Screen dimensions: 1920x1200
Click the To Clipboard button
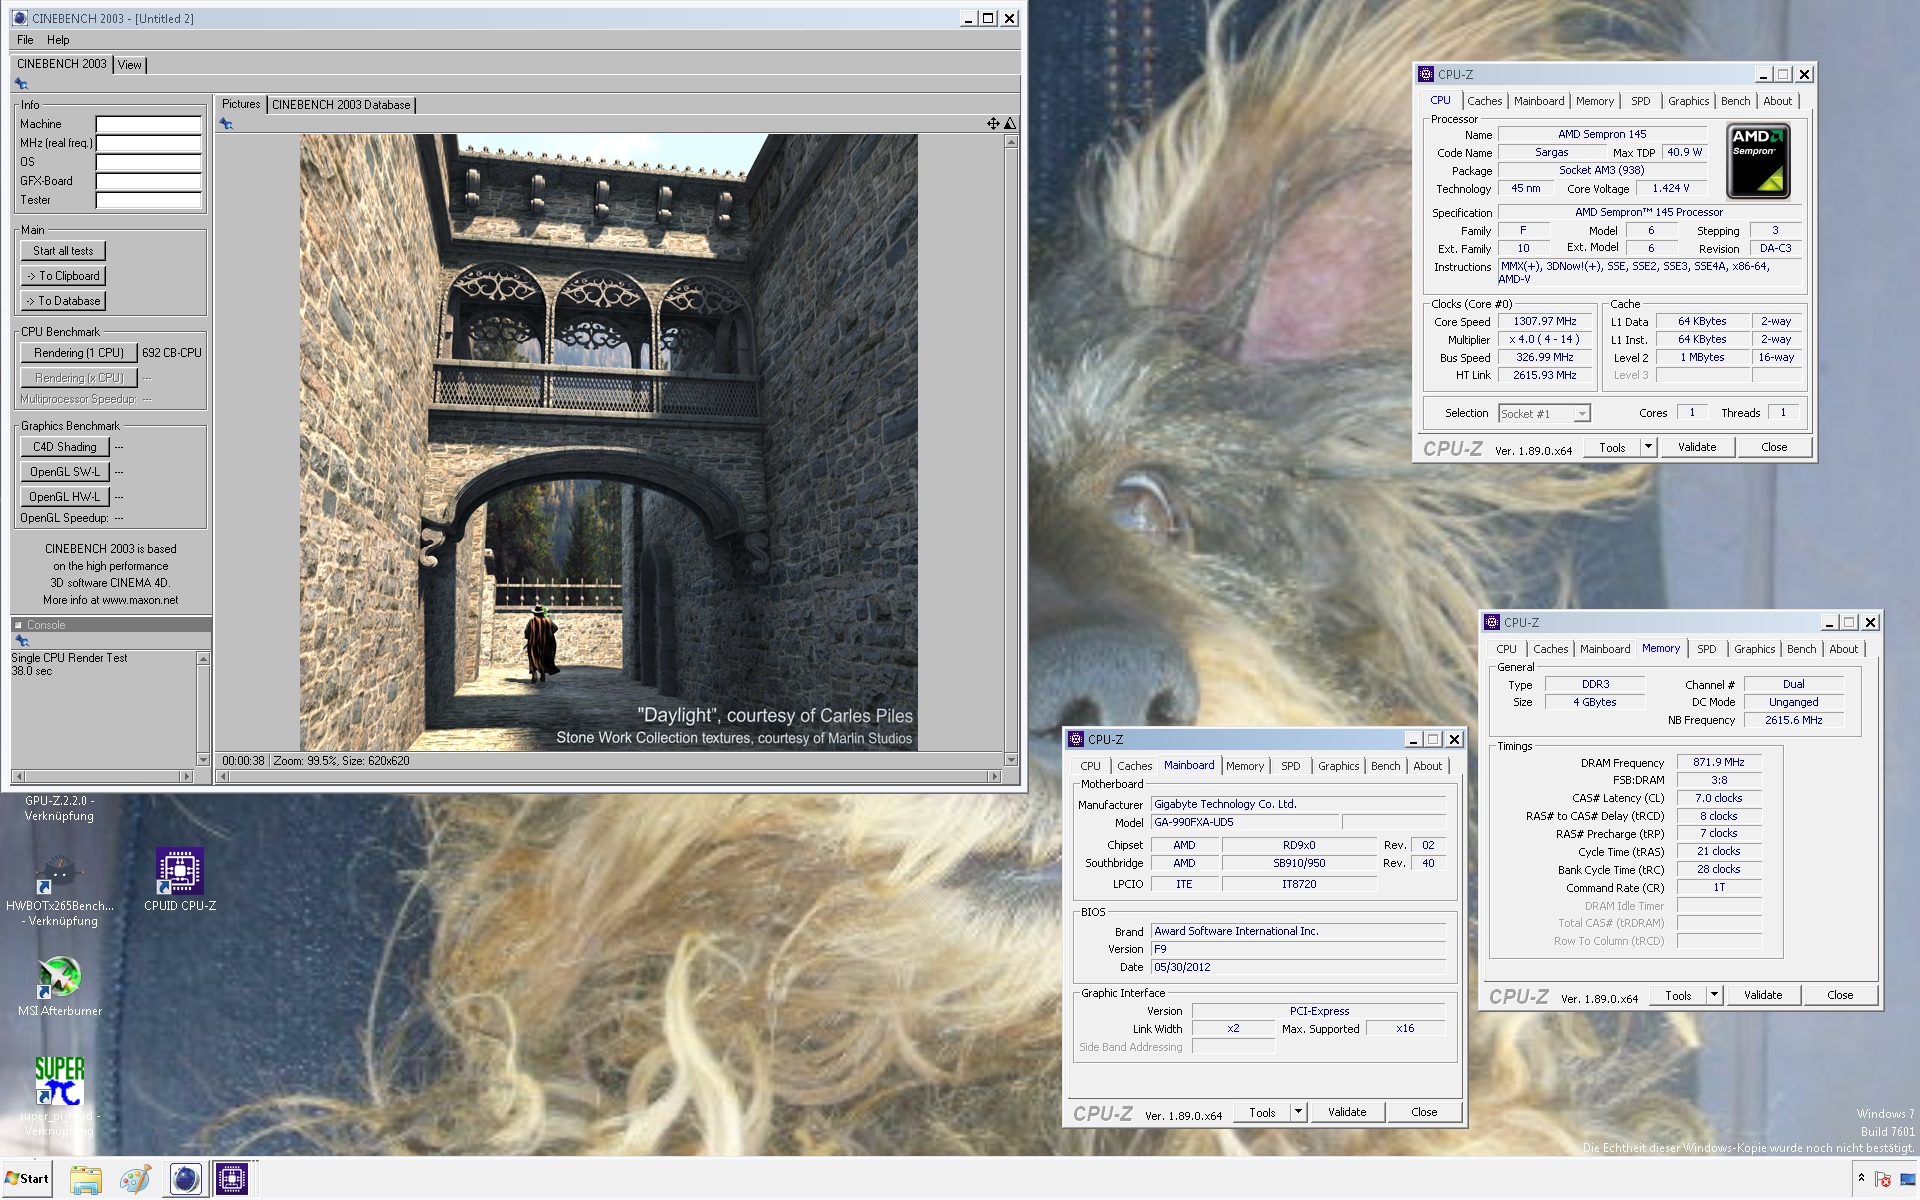point(63,276)
